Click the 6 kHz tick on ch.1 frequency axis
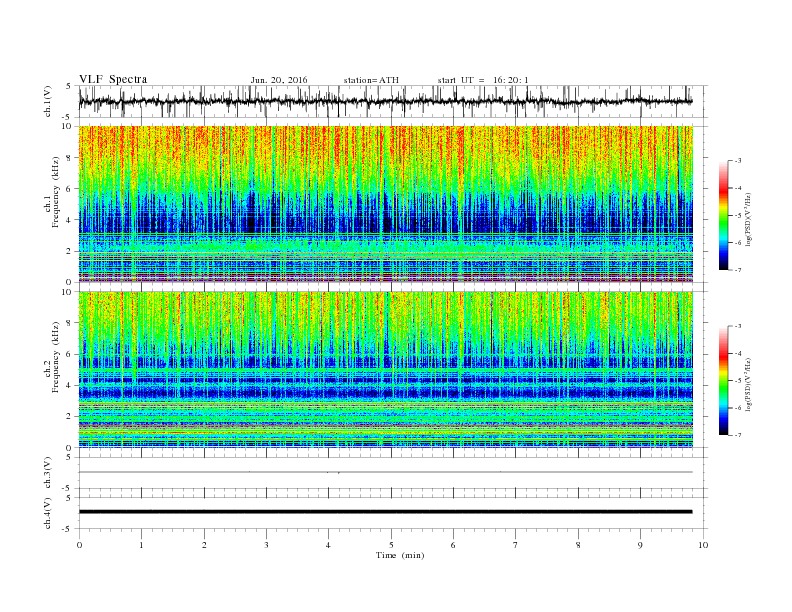 tap(70, 189)
